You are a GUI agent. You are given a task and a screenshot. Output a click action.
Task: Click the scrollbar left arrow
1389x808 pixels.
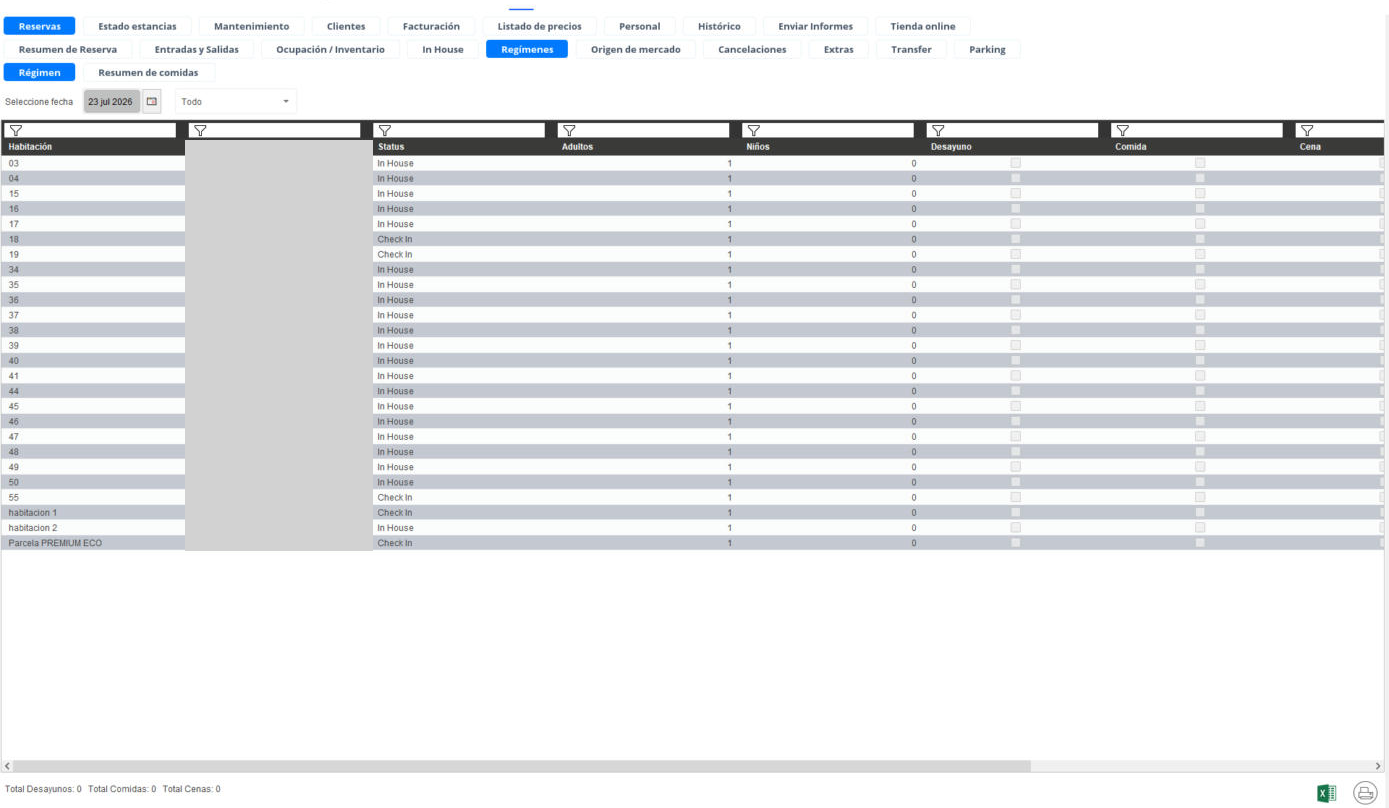tap(8, 766)
